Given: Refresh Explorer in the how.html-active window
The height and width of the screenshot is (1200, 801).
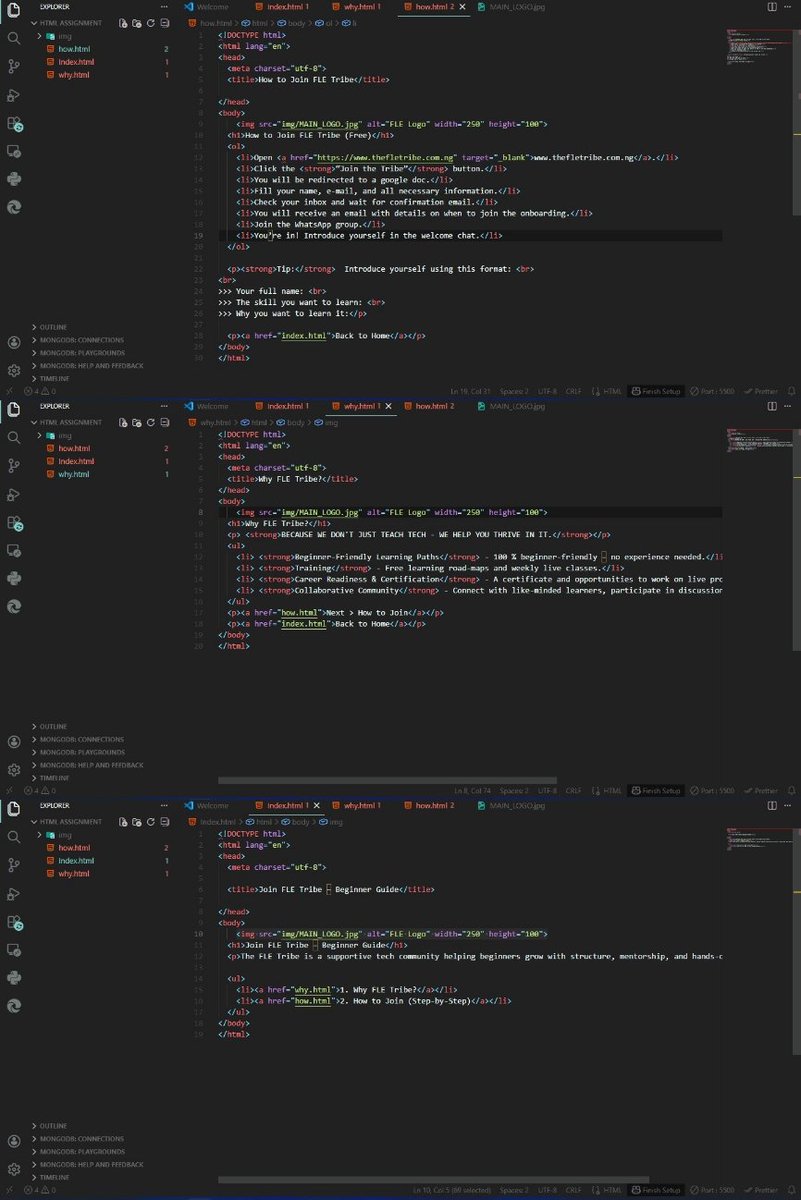Looking at the screenshot, I should pyautogui.click(x=150, y=22).
